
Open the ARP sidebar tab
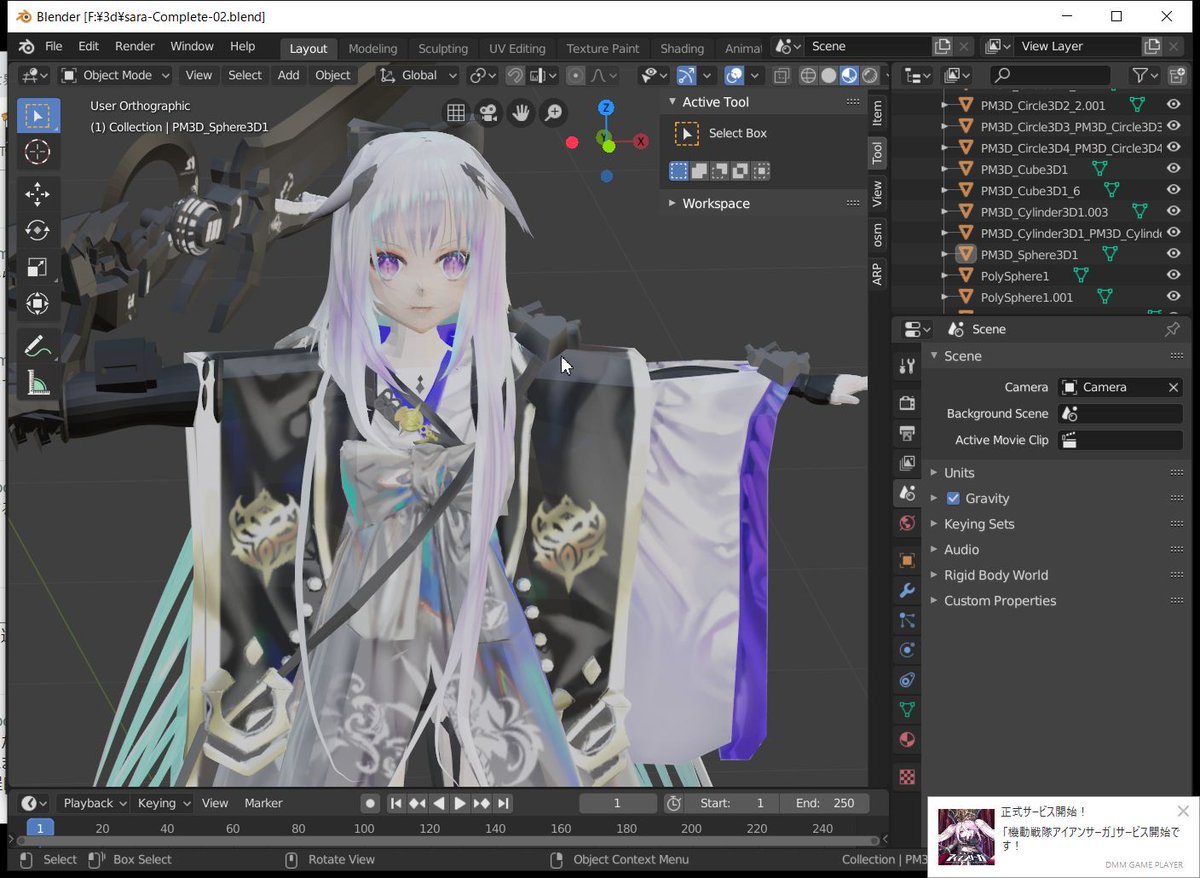877,273
